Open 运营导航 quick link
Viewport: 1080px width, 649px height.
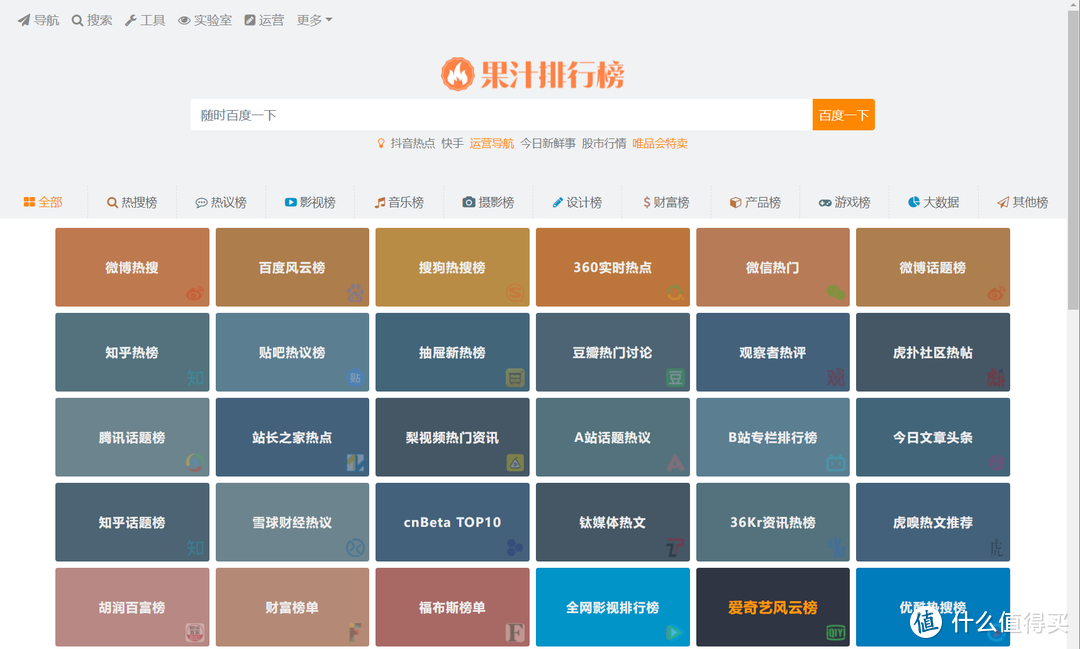pyautogui.click(x=492, y=143)
